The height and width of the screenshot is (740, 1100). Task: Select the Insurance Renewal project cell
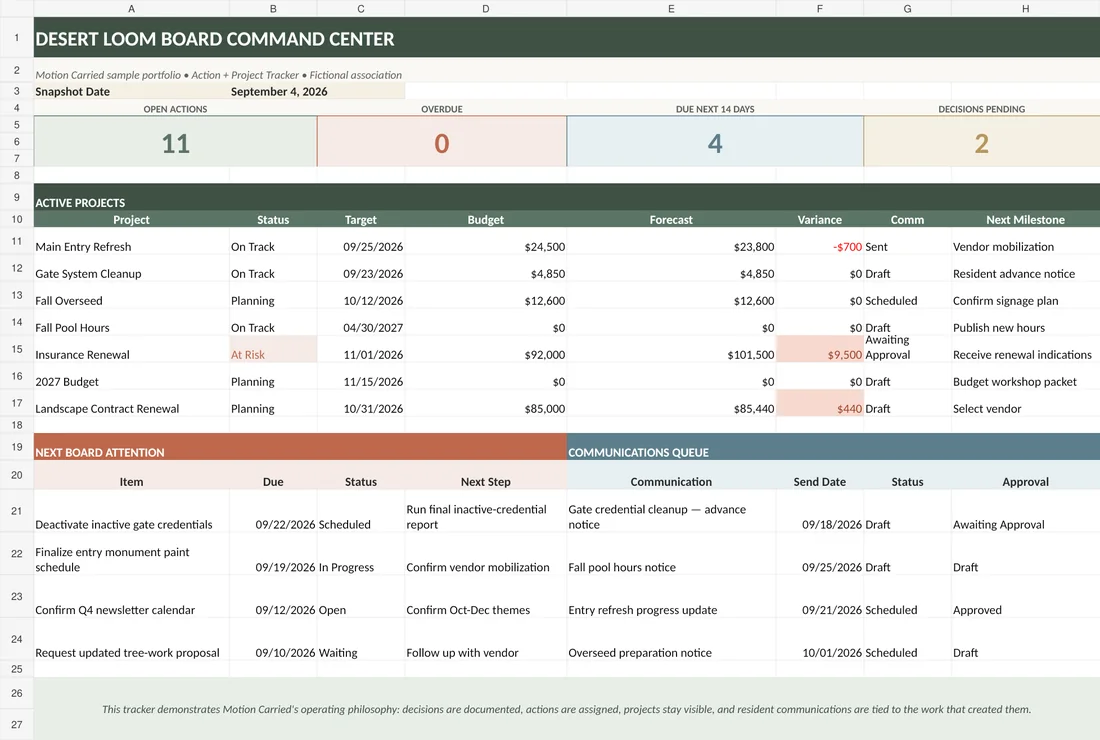coord(131,349)
